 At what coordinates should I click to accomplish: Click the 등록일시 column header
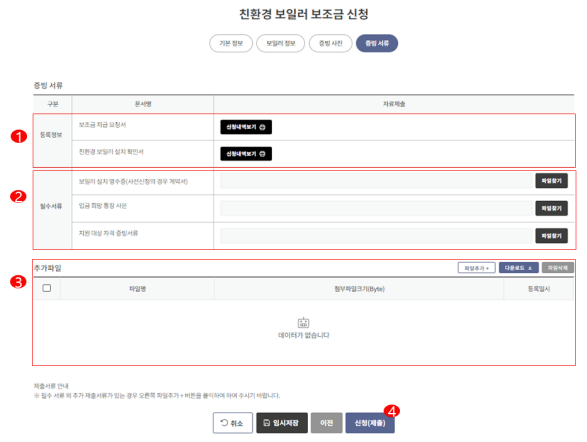(539, 289)
